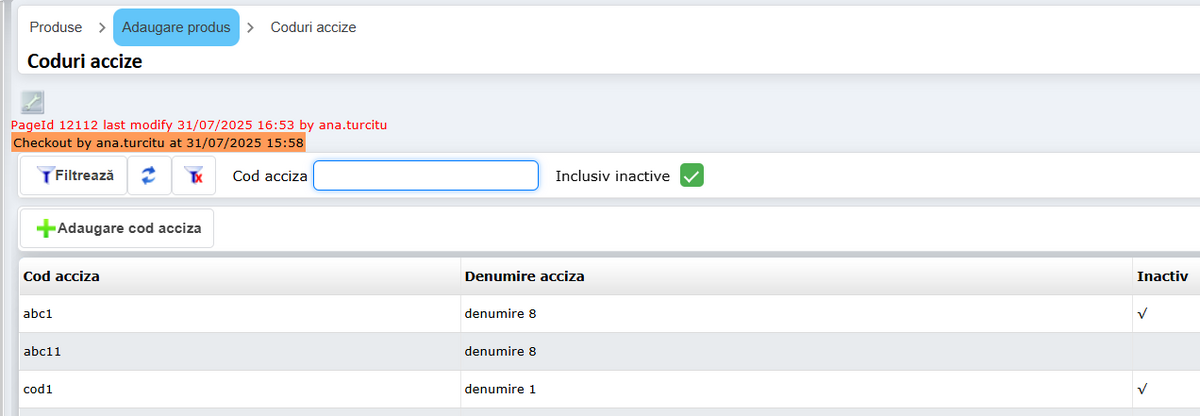Click the Inactiv checkmark for cod1
This screenshot has height=416, width=1200.
[1142, 390]
